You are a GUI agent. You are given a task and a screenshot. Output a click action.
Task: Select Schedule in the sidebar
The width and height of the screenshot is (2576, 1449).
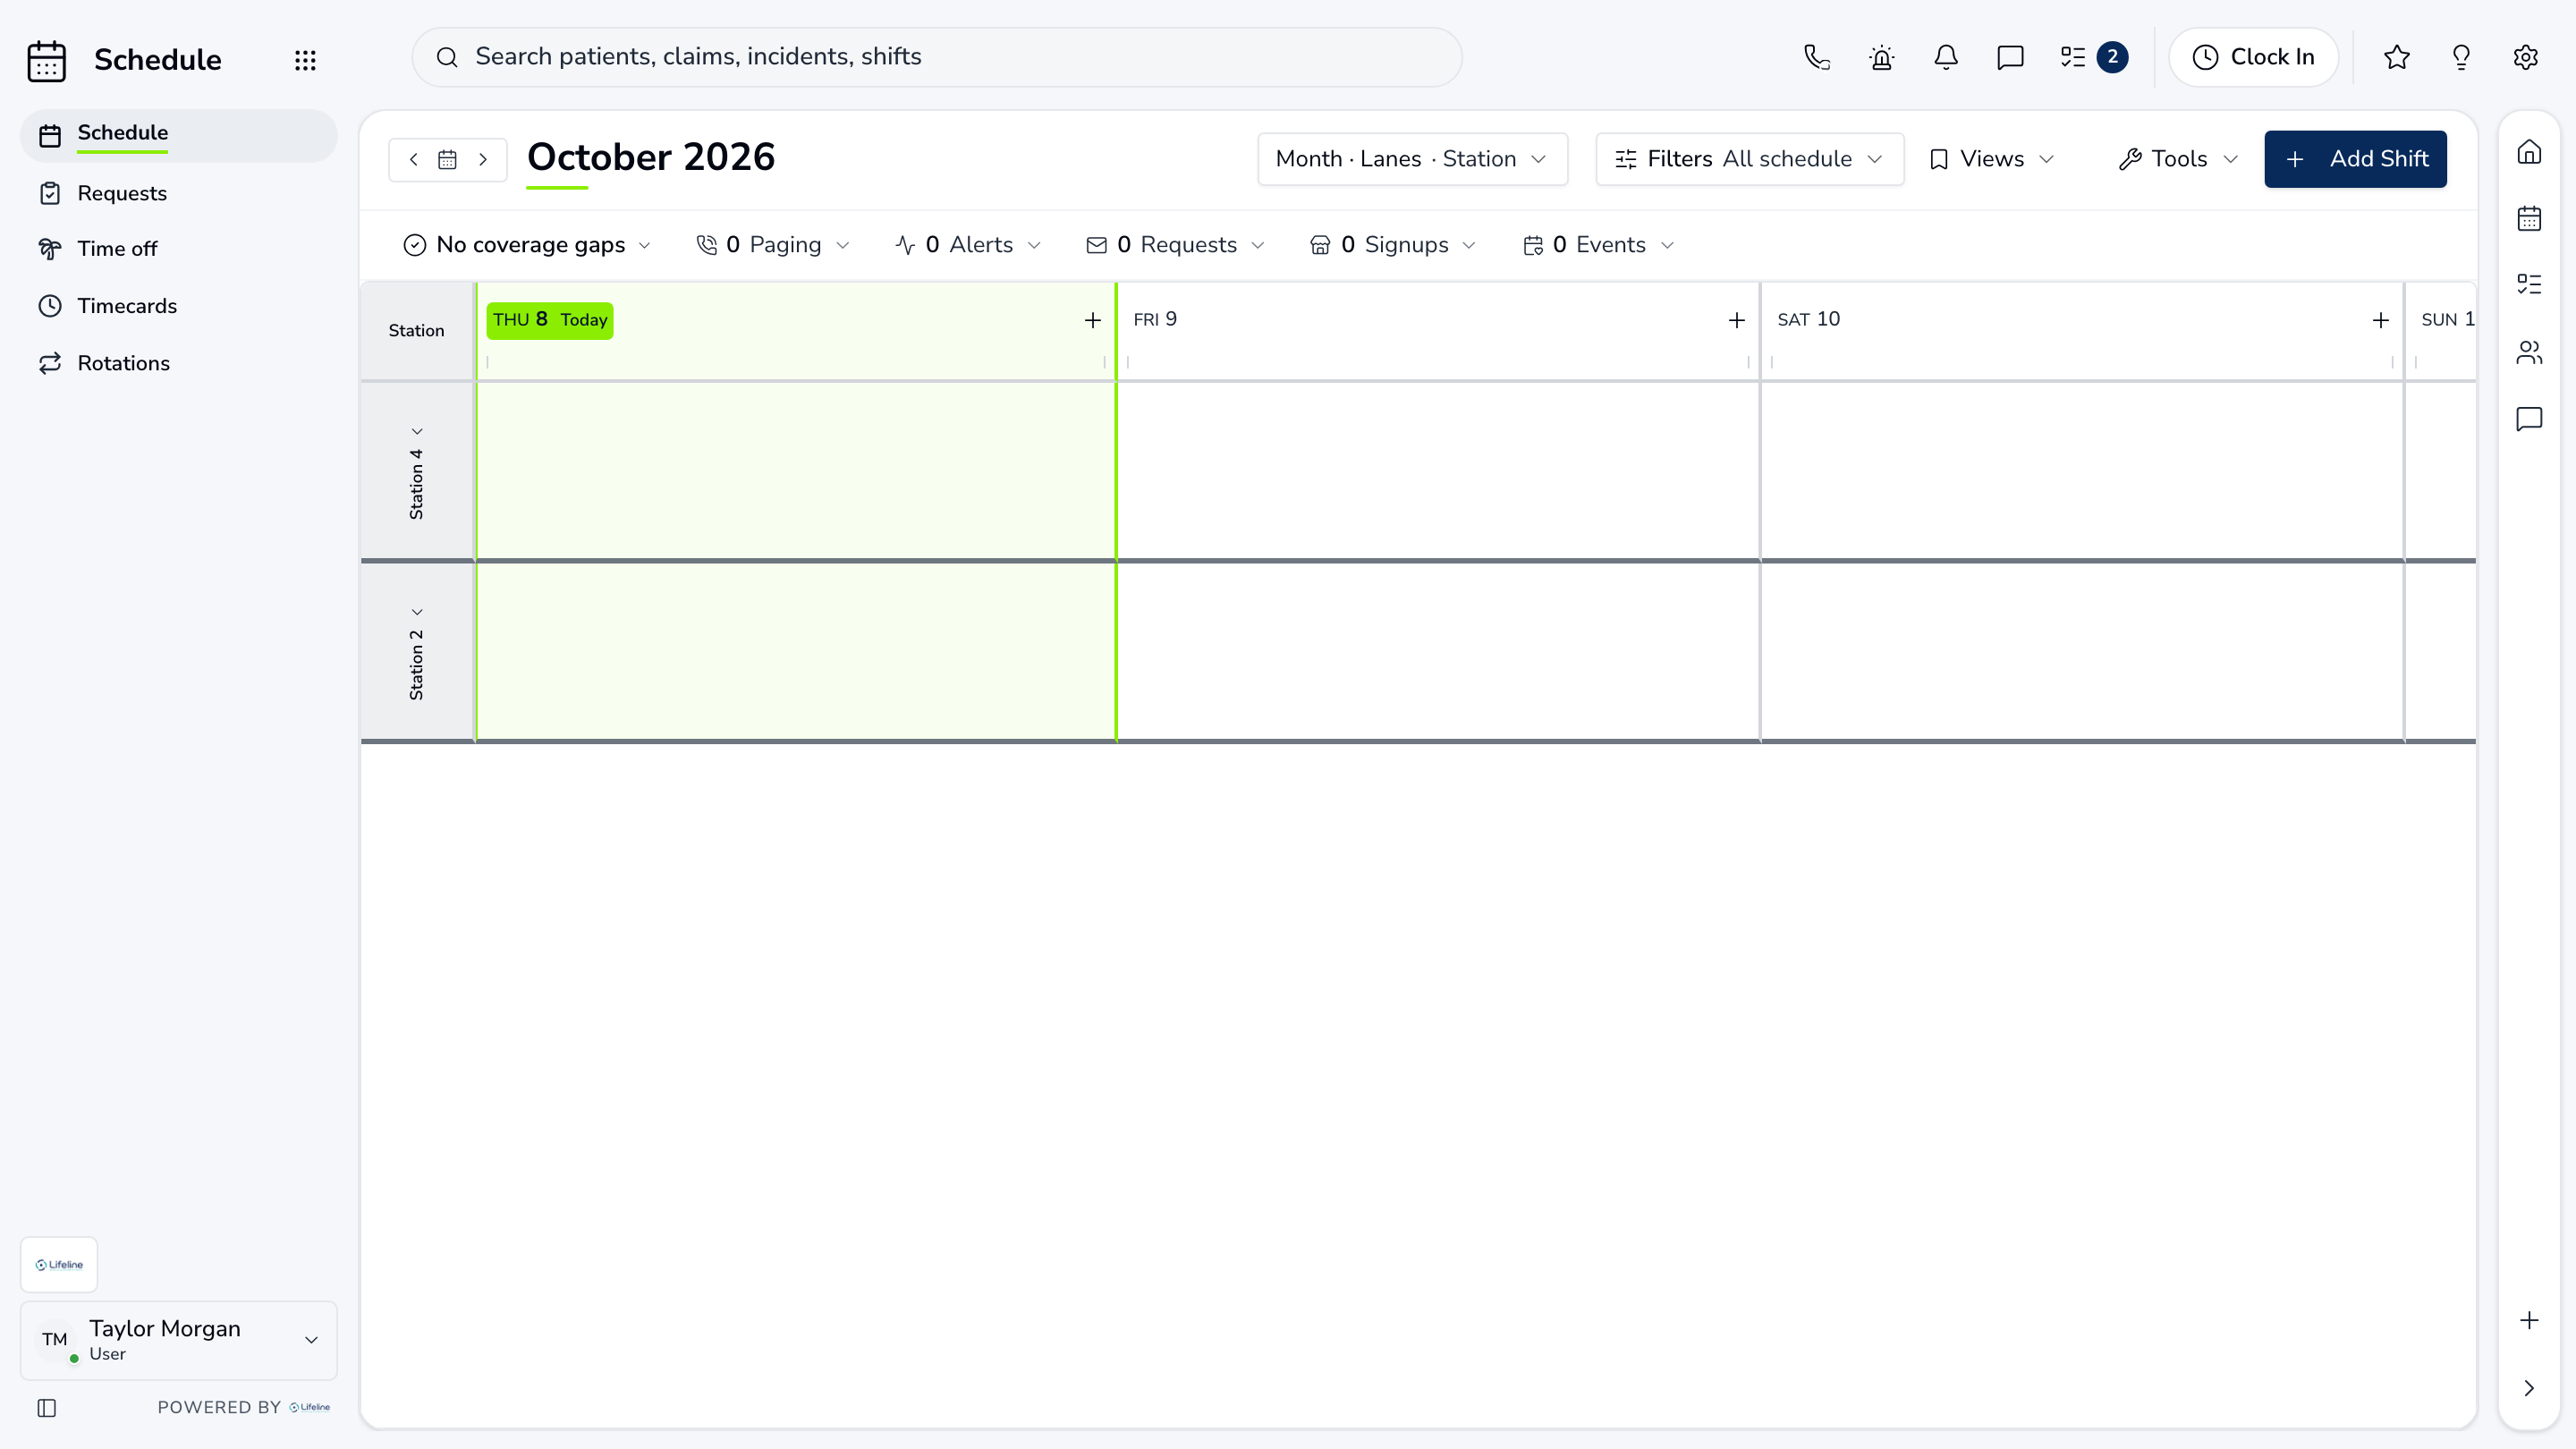click(x=179, y=135)
